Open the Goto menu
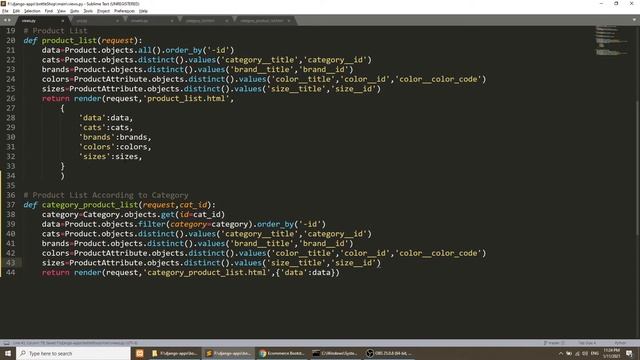The width and height of the screenshot is (640, 360). tap(74, 11)
